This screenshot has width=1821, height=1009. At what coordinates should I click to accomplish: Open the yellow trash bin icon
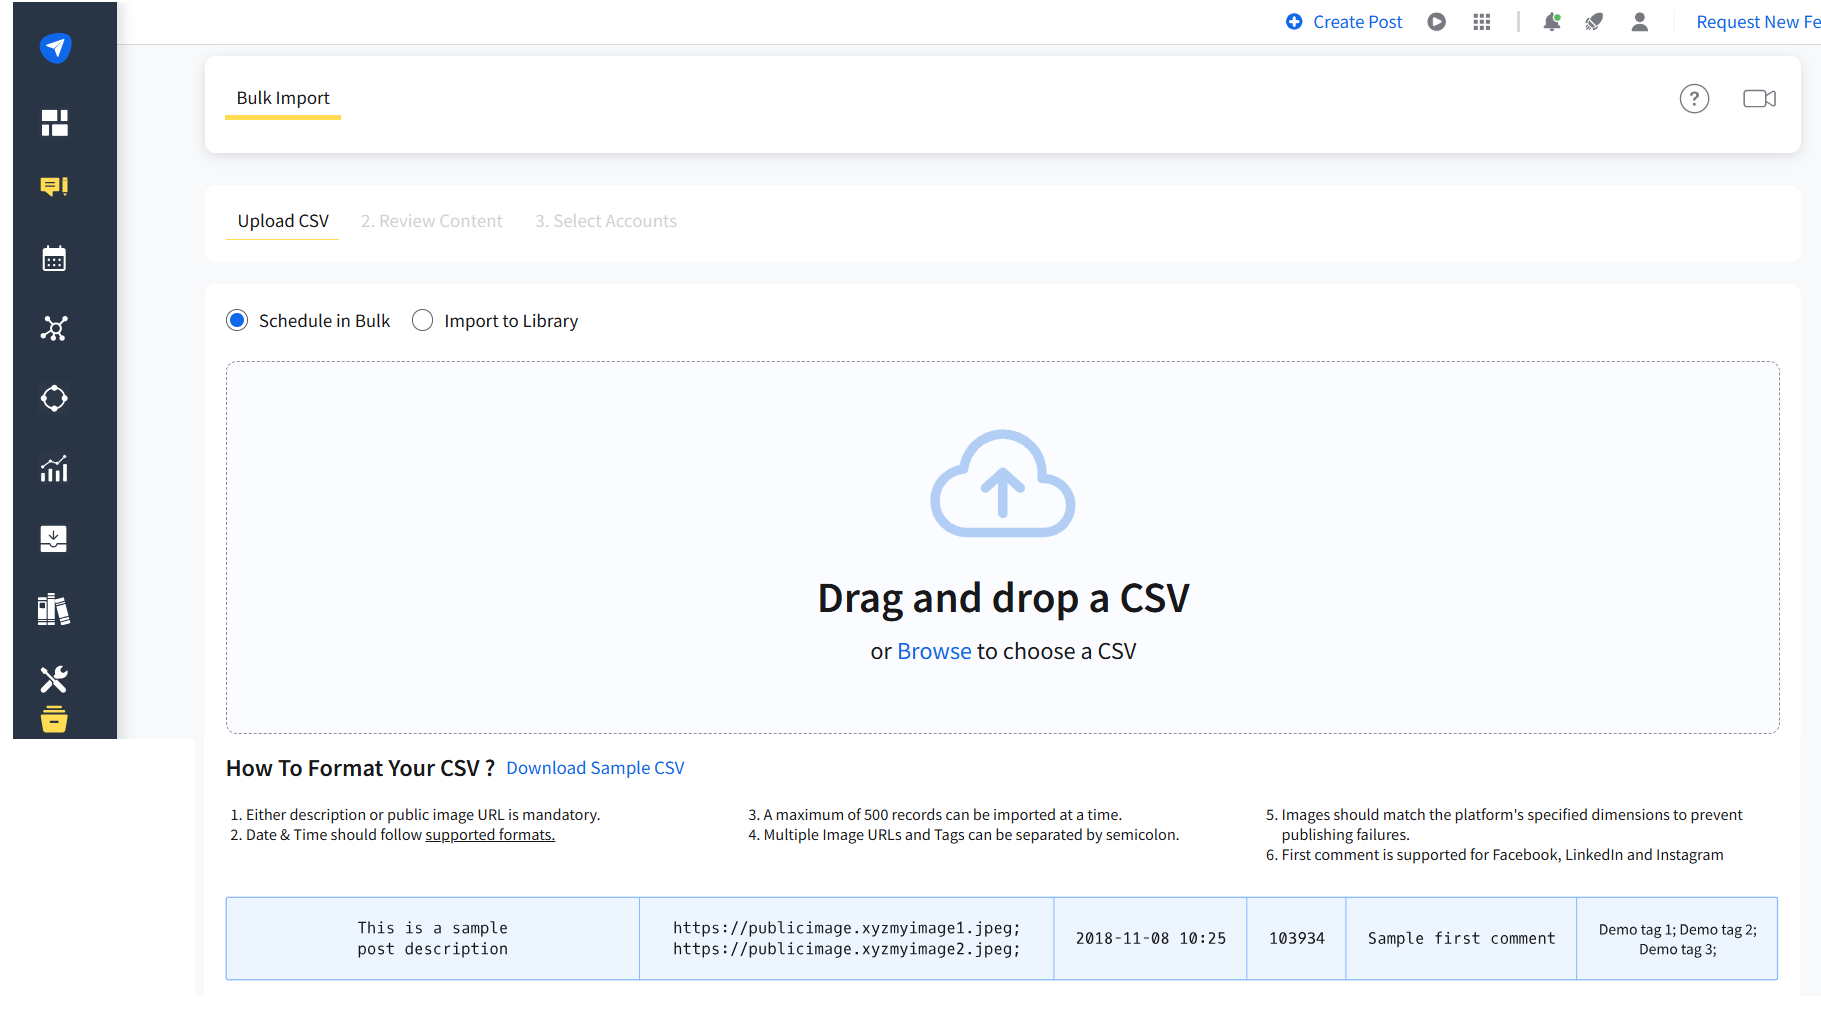pos(53,719)
